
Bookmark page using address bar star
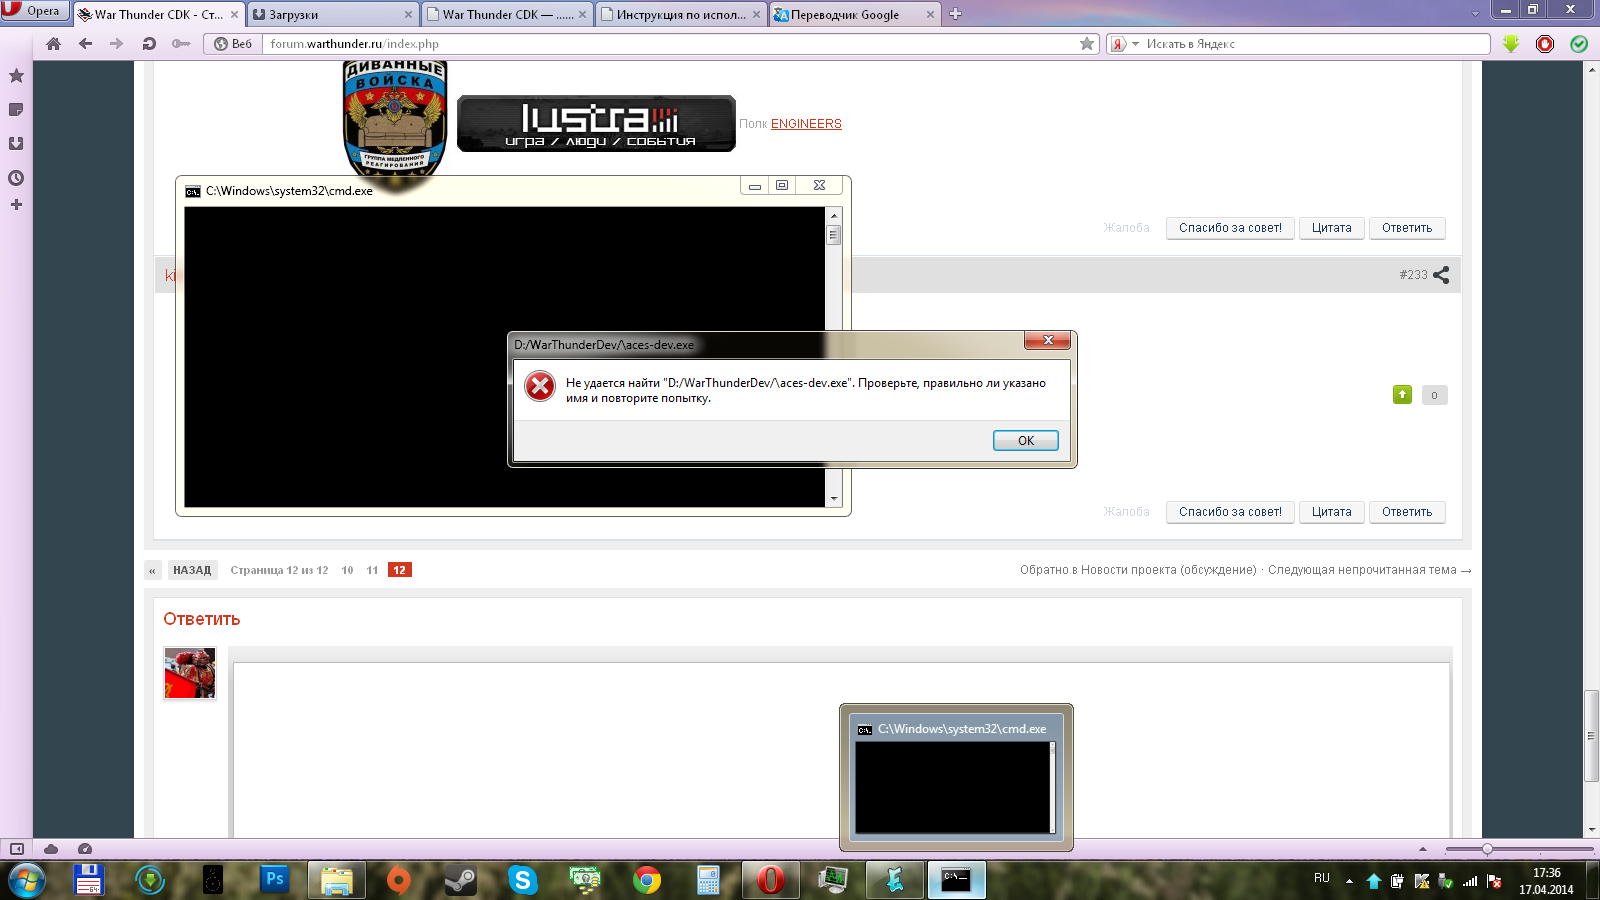1087,44
